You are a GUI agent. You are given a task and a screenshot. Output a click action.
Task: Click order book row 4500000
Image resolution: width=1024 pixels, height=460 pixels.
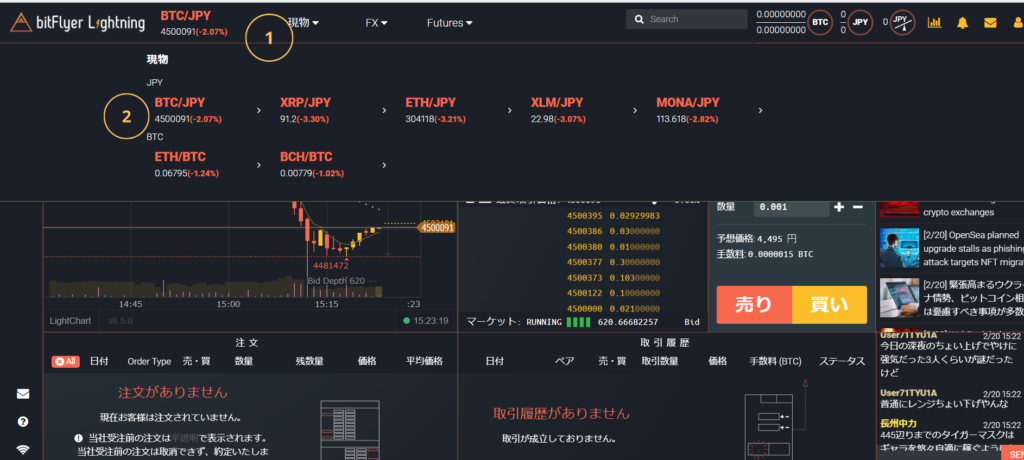click(x=614, y=309)
